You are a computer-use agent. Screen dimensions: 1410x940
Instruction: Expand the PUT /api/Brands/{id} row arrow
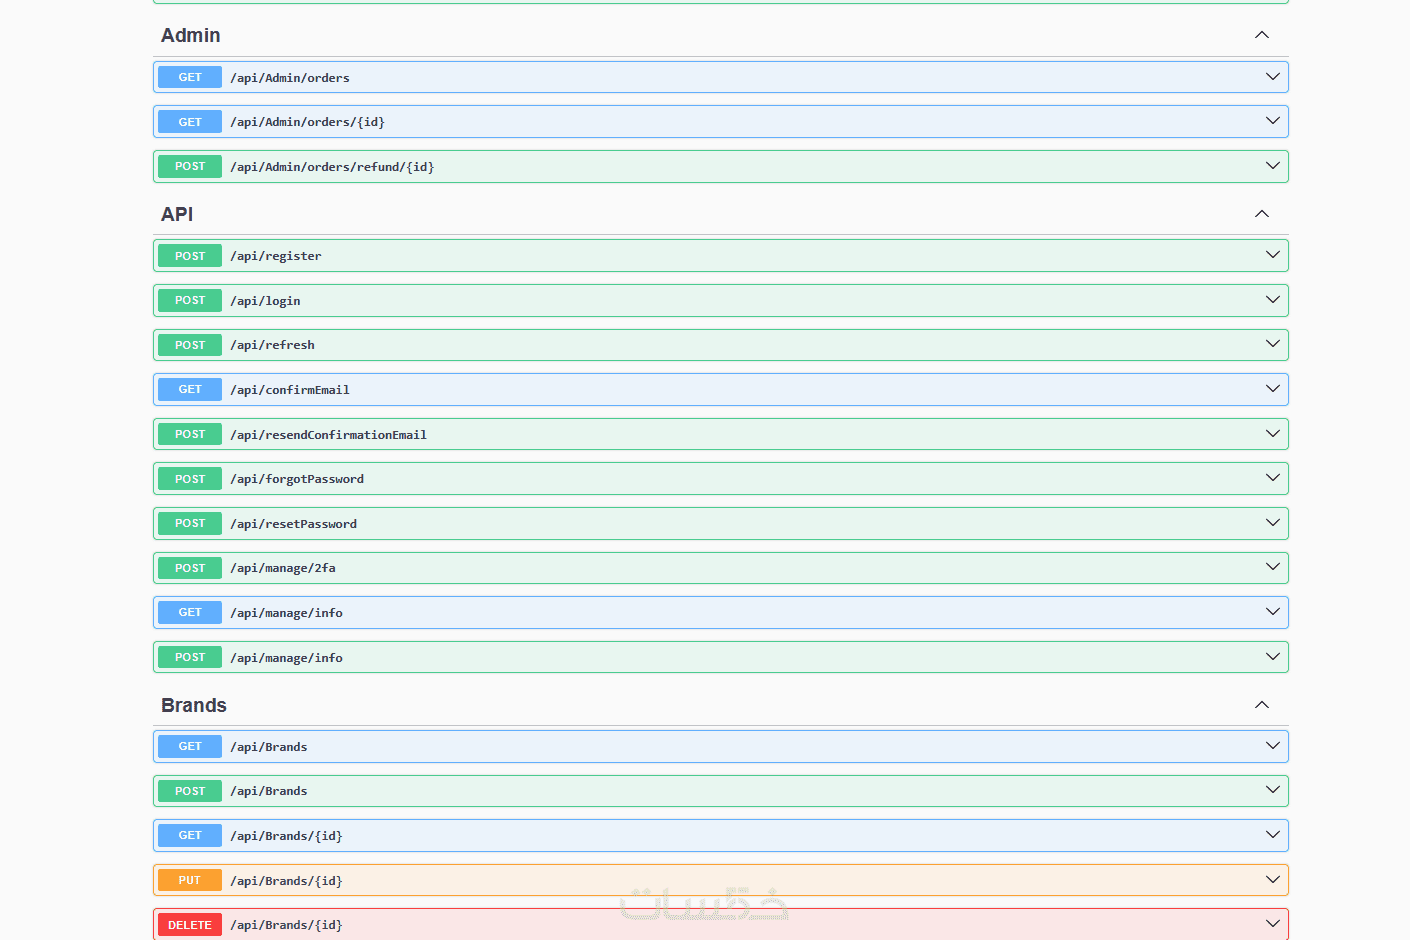click(1273, 880)
